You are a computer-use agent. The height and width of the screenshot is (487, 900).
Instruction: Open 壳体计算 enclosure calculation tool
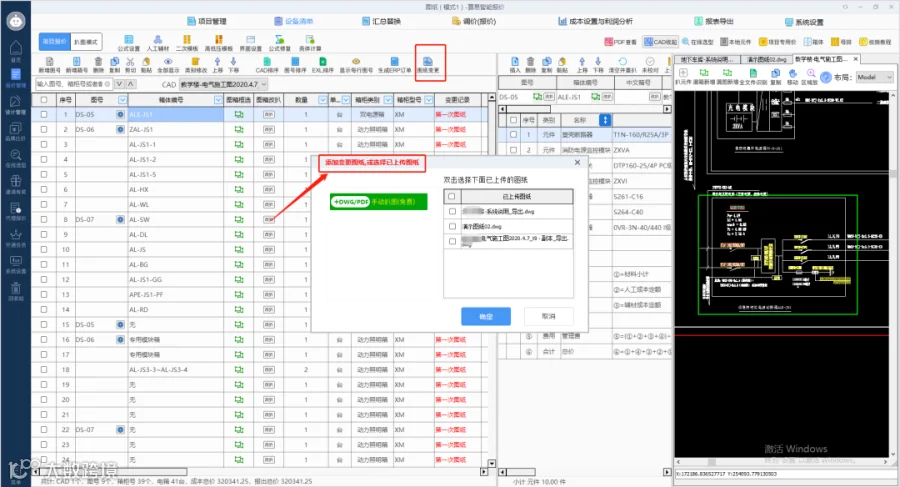(x=310, y=43)
